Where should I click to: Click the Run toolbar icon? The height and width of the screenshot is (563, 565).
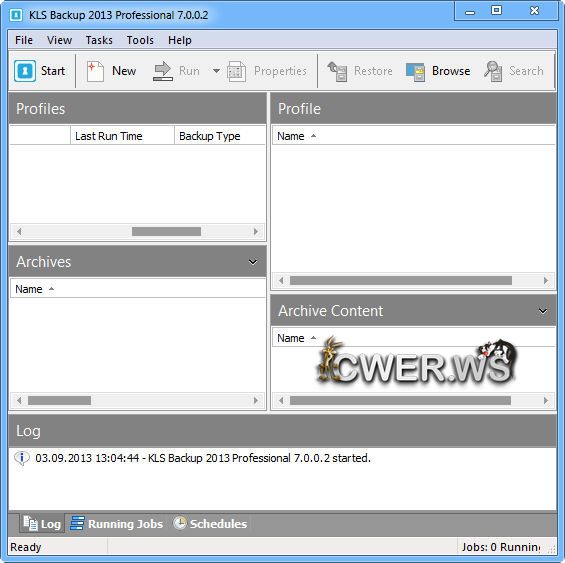point(163,71)
